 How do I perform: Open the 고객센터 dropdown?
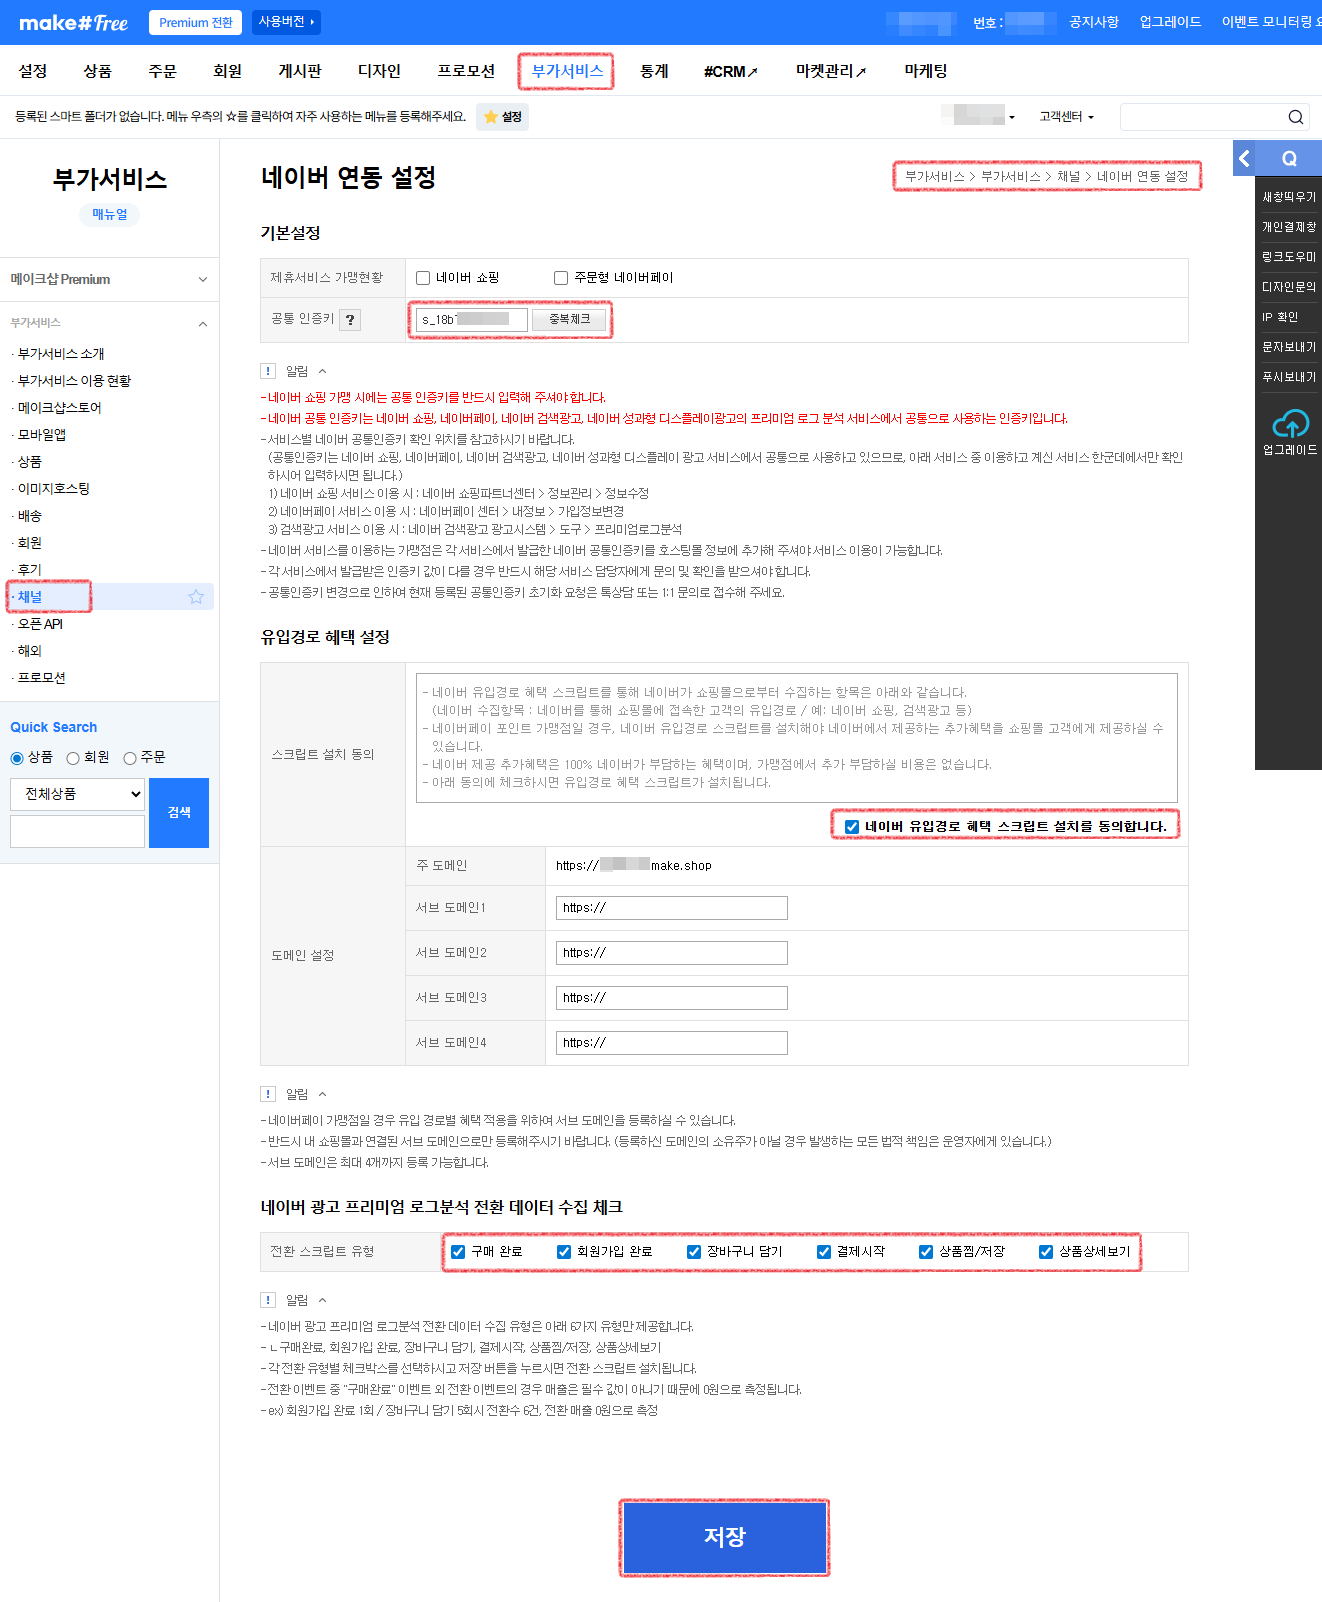point(1066,117)
